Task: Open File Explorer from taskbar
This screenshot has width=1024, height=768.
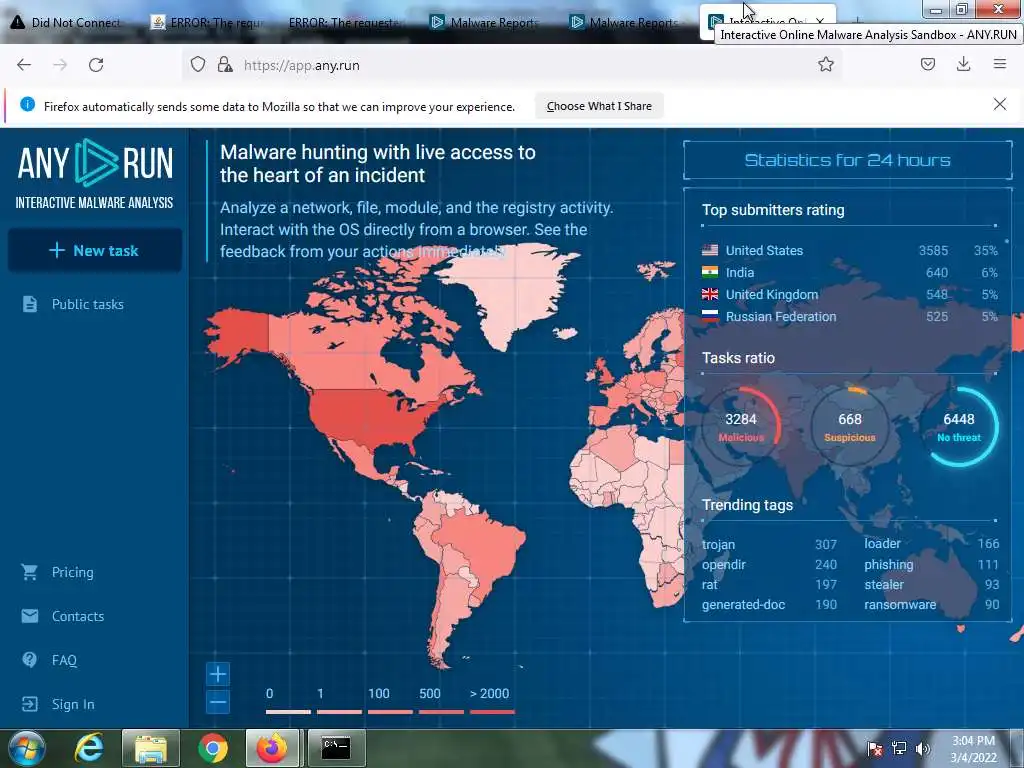Action: [x=151, y=748]
